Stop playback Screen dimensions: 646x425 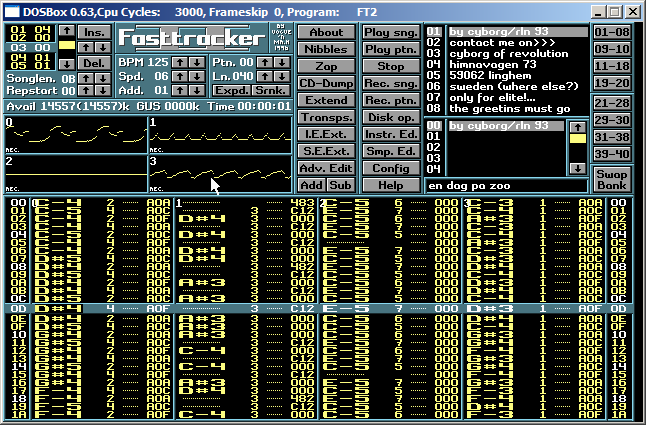point(391,66)
